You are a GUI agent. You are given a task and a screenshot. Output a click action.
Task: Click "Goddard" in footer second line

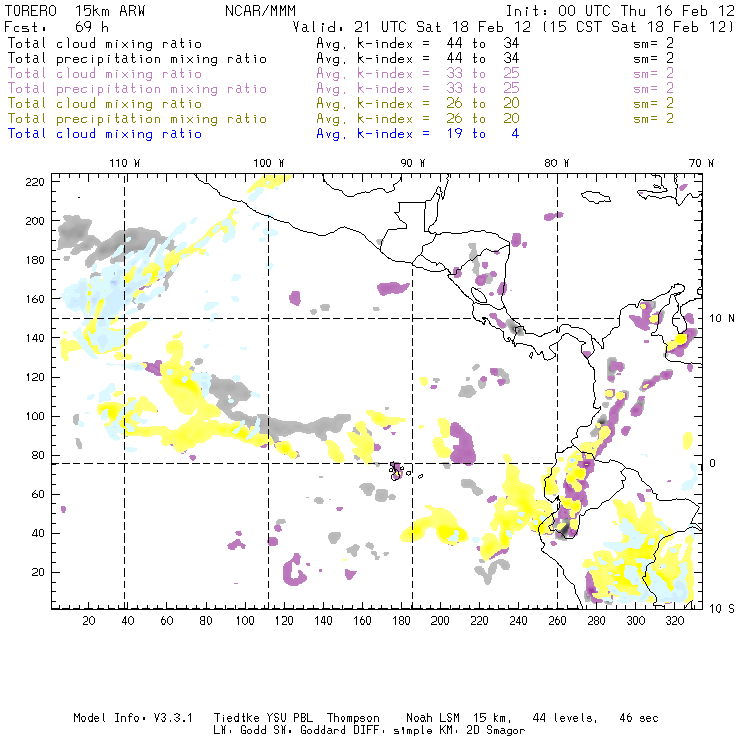tap(323, 731)
